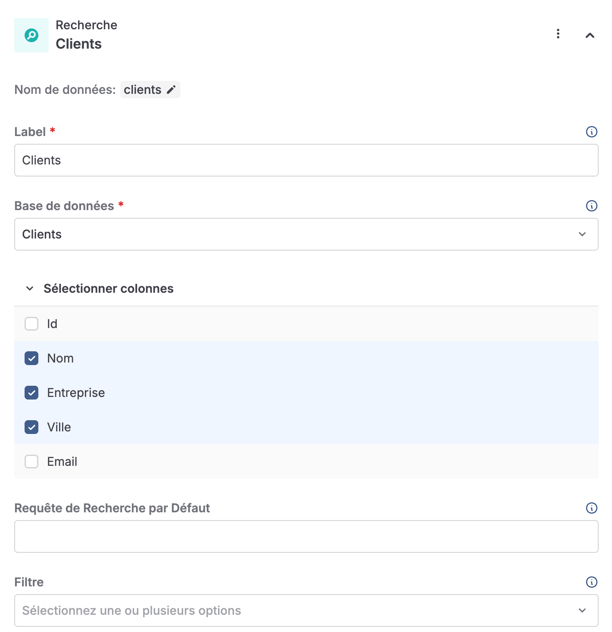This screenshot has height=632, width=612.
Task: Show info for Base de données
Action: pos(591,206)
